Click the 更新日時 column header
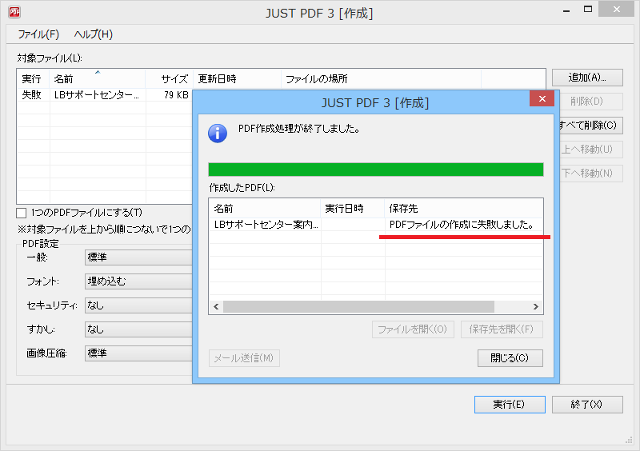Screen dimensions: 640x451 tap(237, 79)
